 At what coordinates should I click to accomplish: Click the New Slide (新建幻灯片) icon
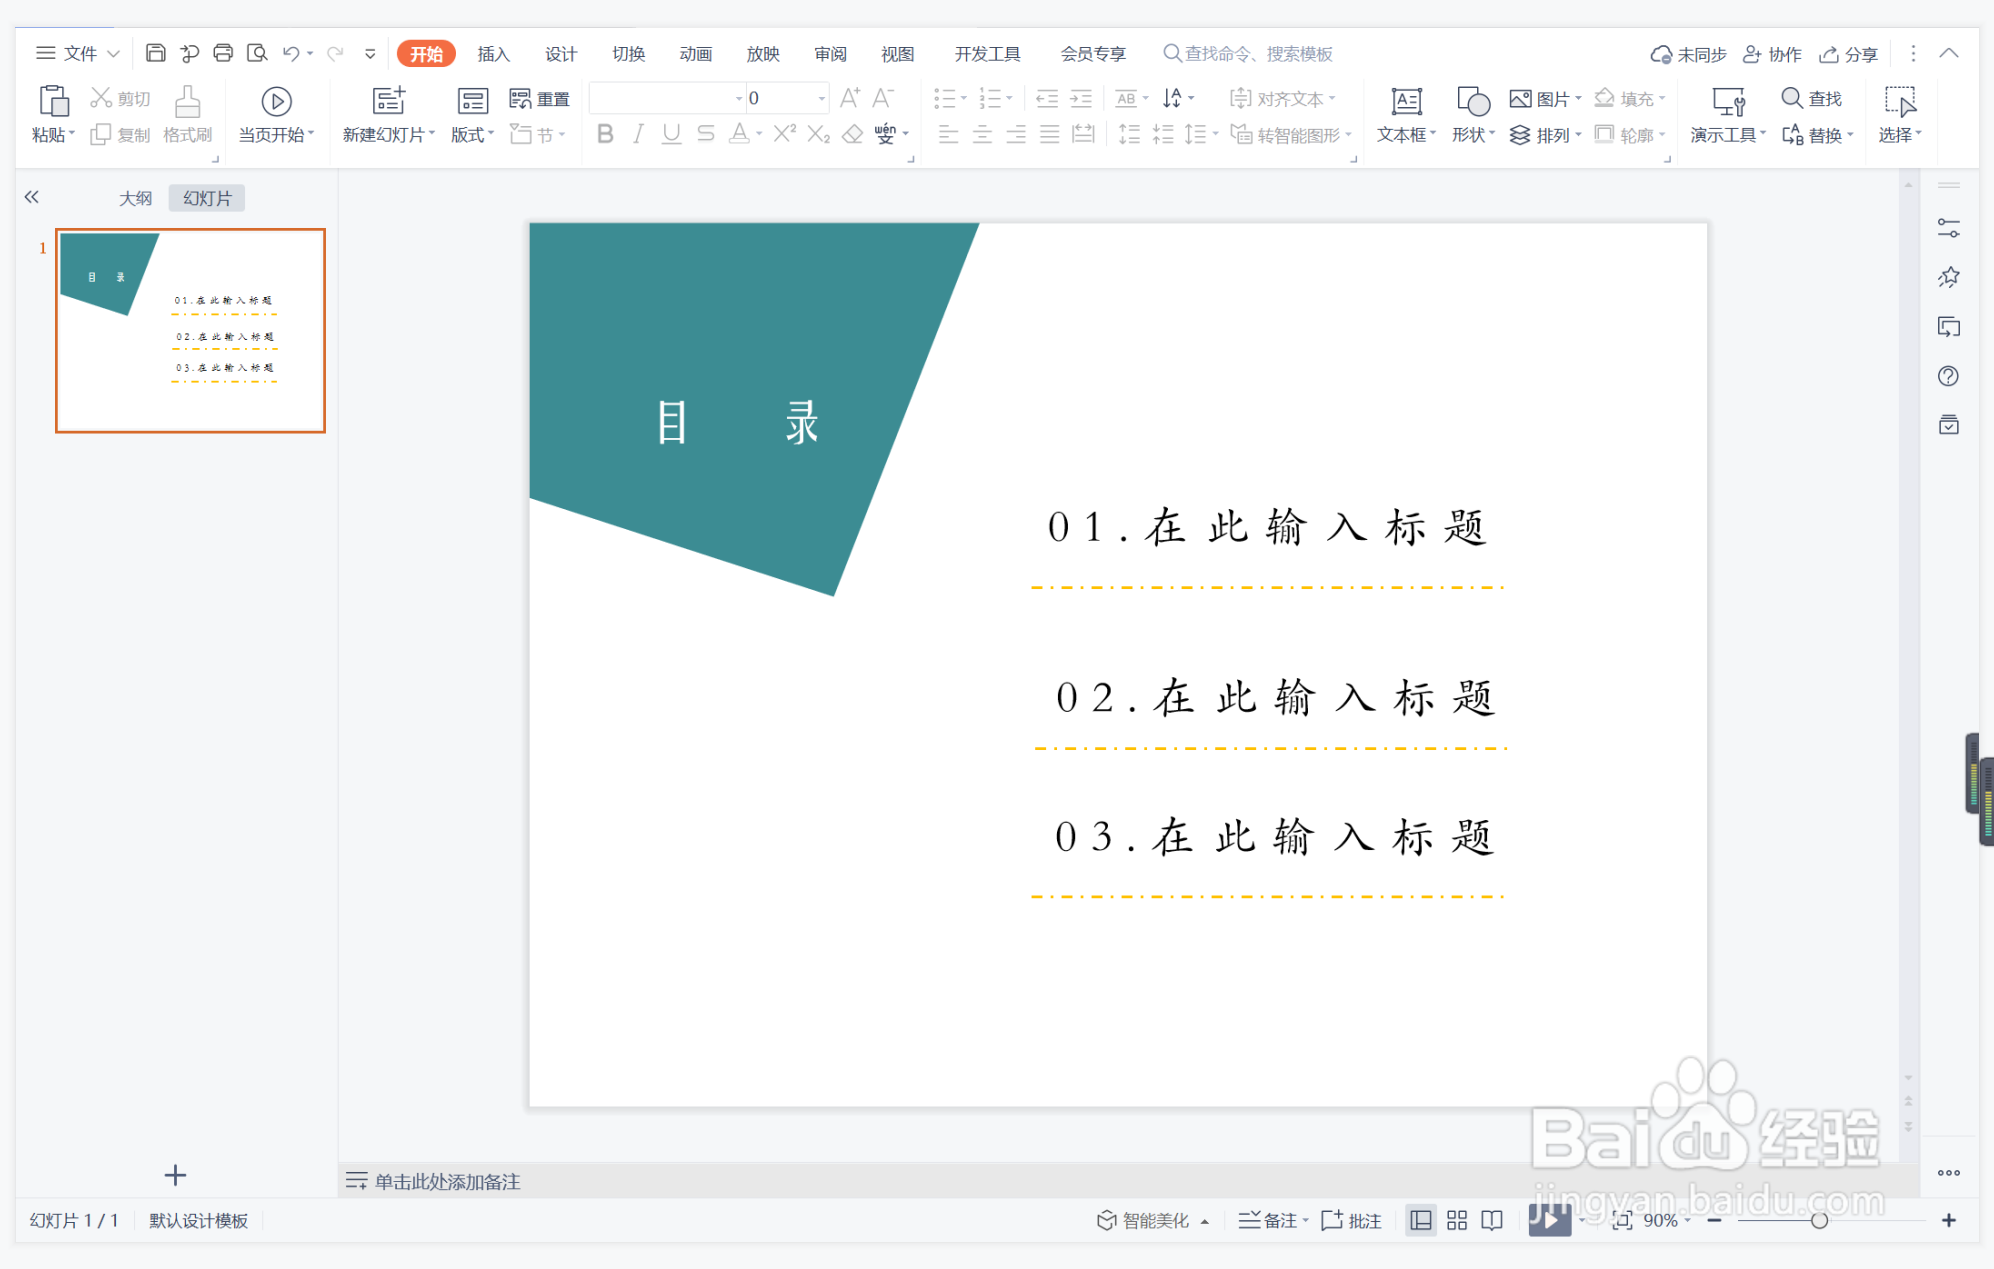tap(388, 101)
